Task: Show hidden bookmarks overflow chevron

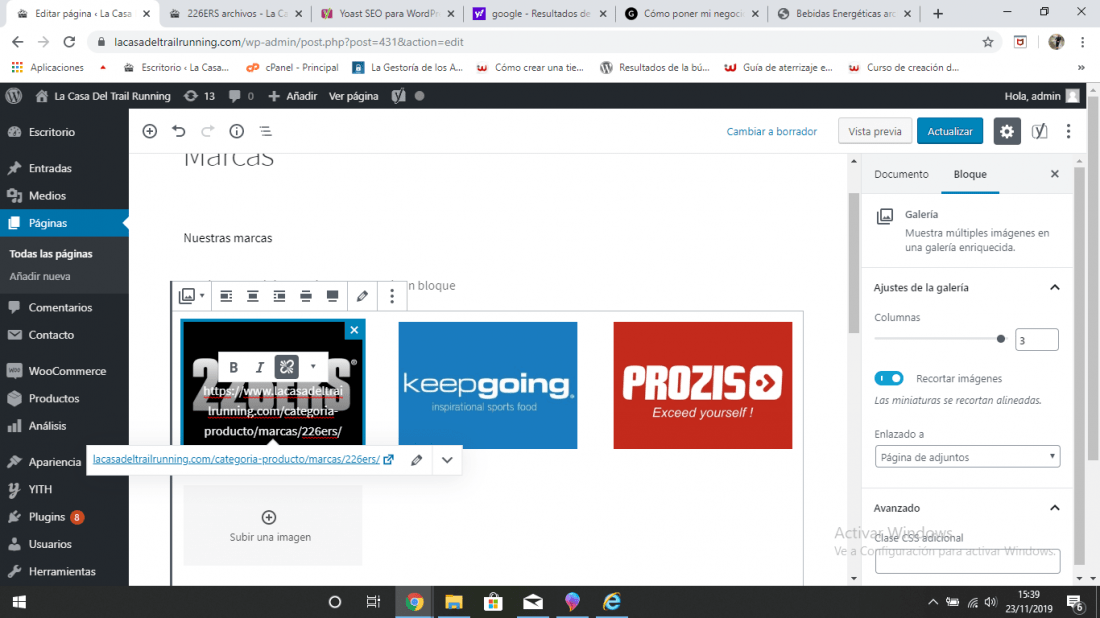Action: pos(1081,67)
